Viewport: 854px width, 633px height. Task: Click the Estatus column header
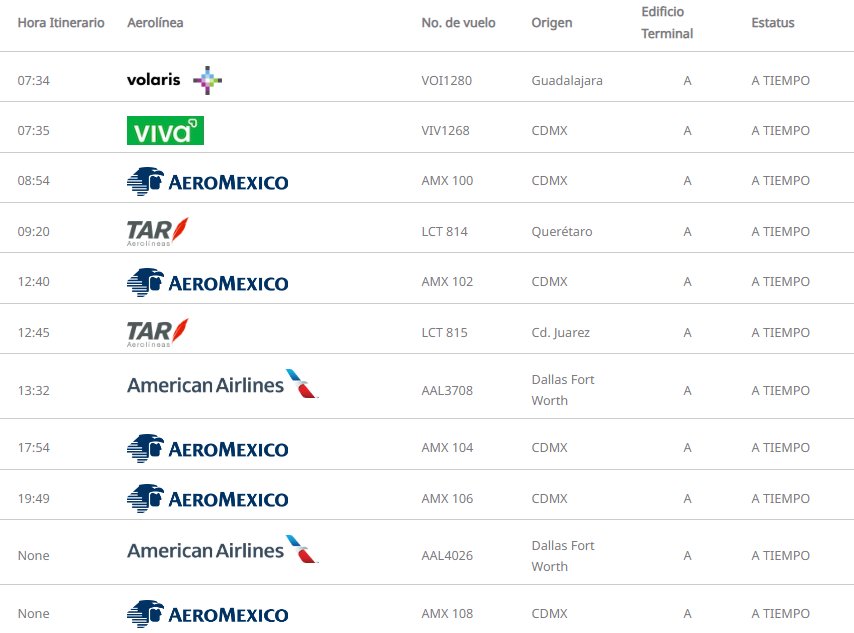pyautogui.click(x=773, y=23)
